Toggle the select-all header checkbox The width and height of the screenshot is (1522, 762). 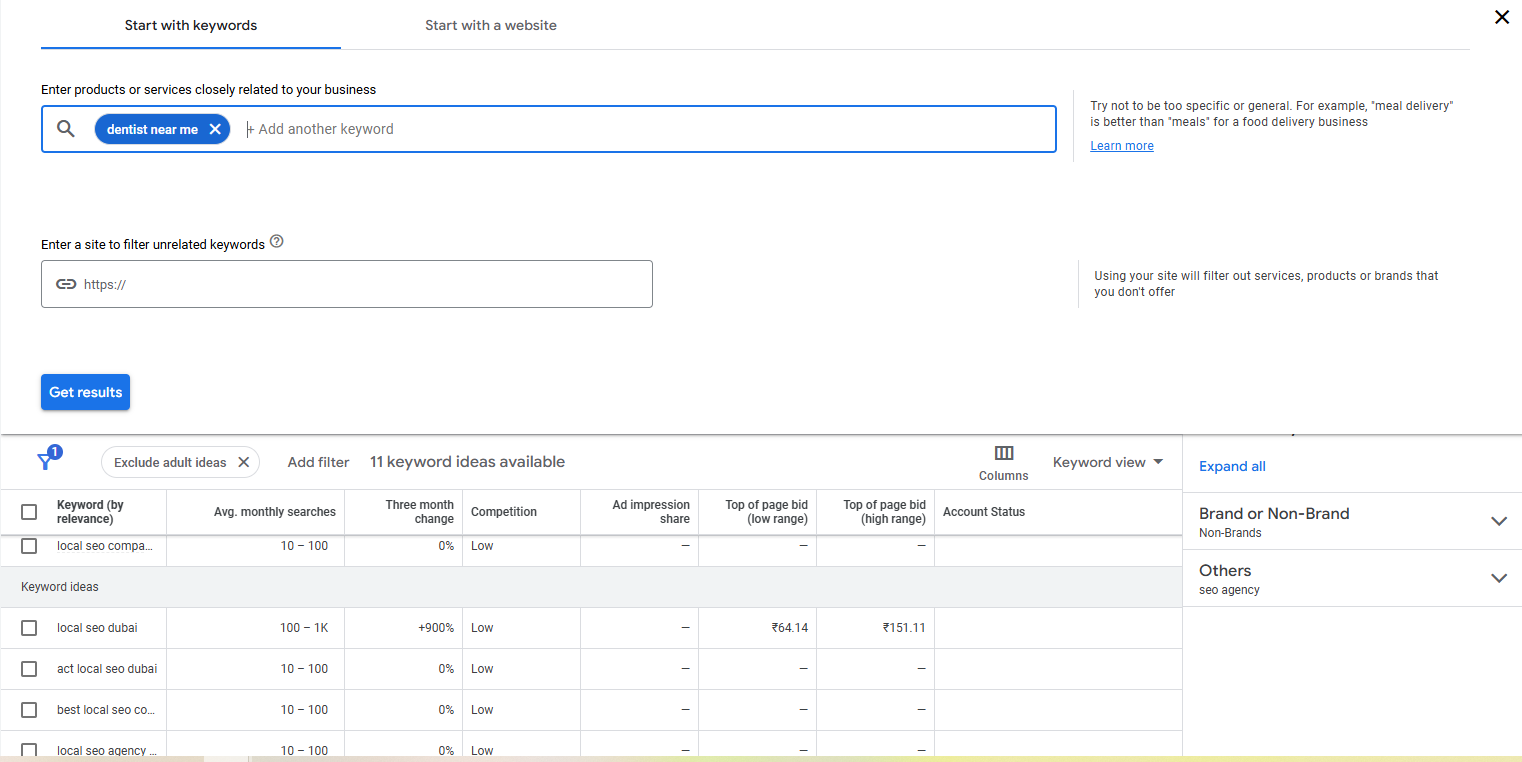(x=29, y=512)
